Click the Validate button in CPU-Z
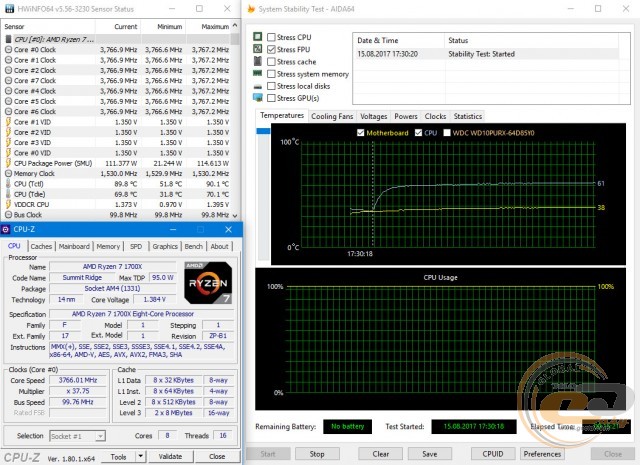The image size is (640, 465). (x=170, y=456)
